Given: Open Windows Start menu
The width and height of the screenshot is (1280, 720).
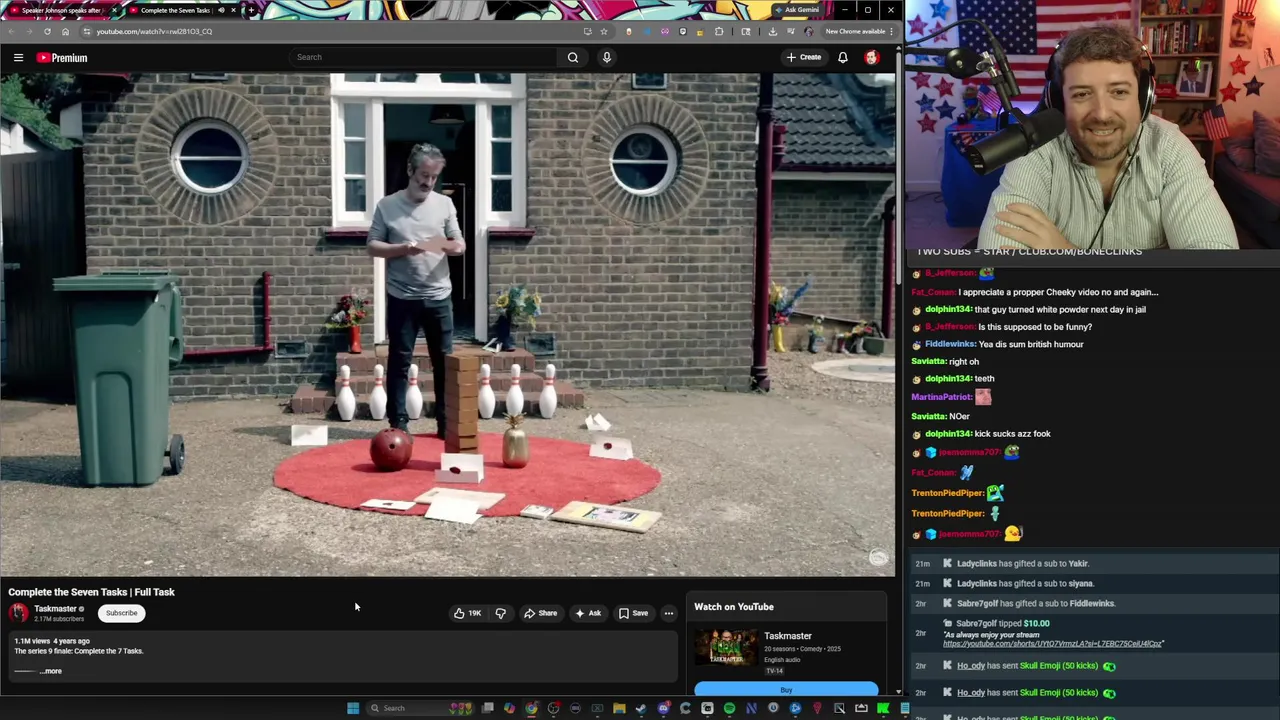Looking at the screenshot, I should (353, 708).
